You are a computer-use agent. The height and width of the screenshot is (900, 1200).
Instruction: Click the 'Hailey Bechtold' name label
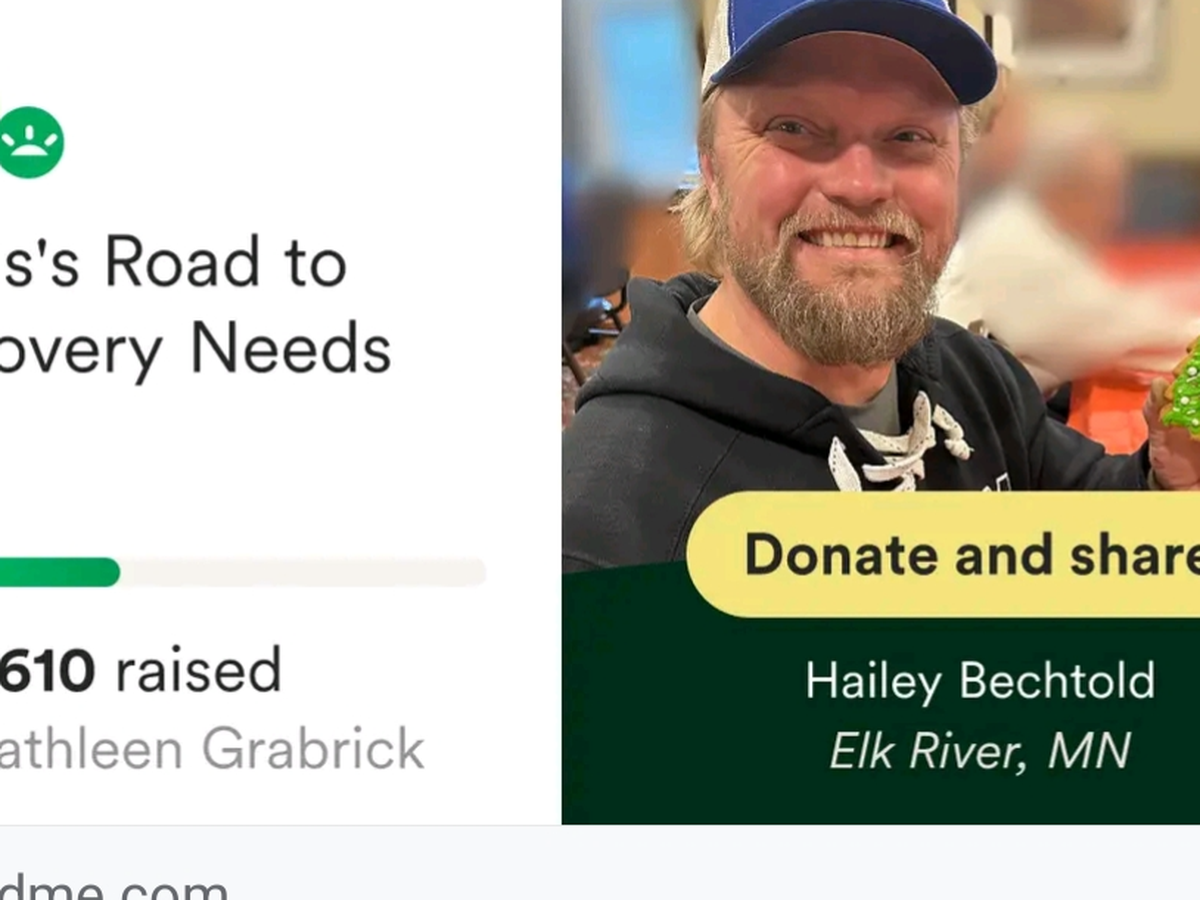tap(980, 681)
